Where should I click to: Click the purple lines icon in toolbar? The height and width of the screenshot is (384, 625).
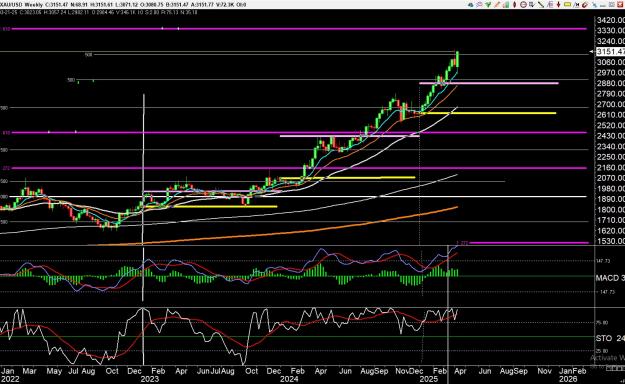tap(479, 5)
